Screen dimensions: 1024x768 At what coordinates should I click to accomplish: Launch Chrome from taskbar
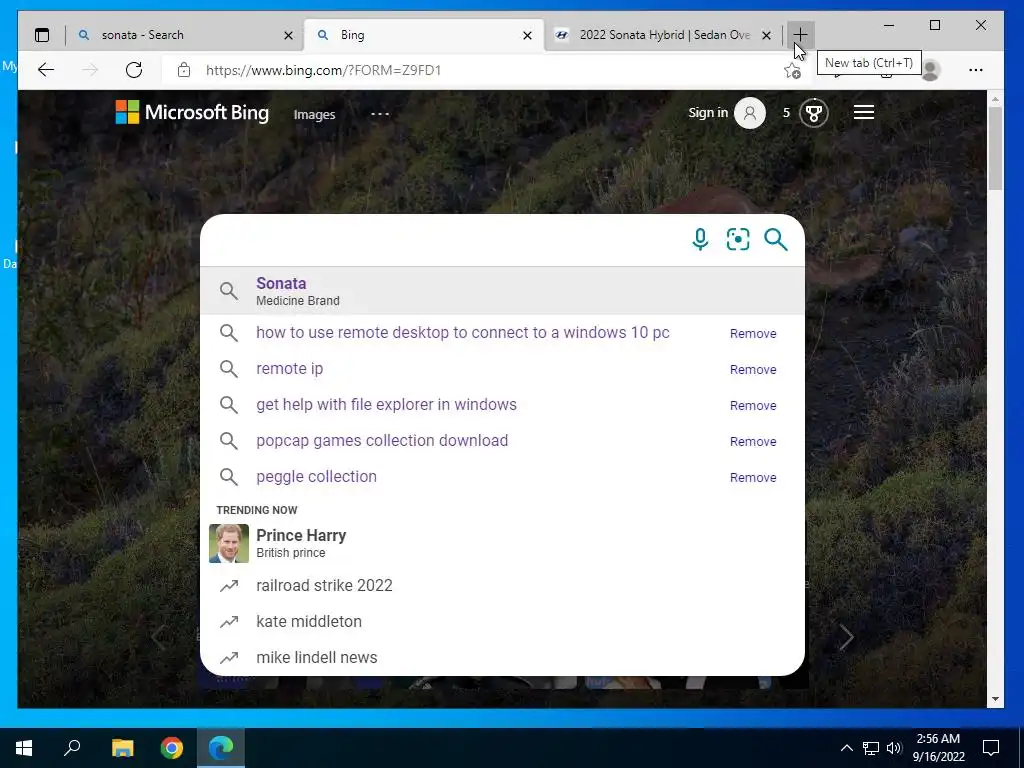coord(172,748)
